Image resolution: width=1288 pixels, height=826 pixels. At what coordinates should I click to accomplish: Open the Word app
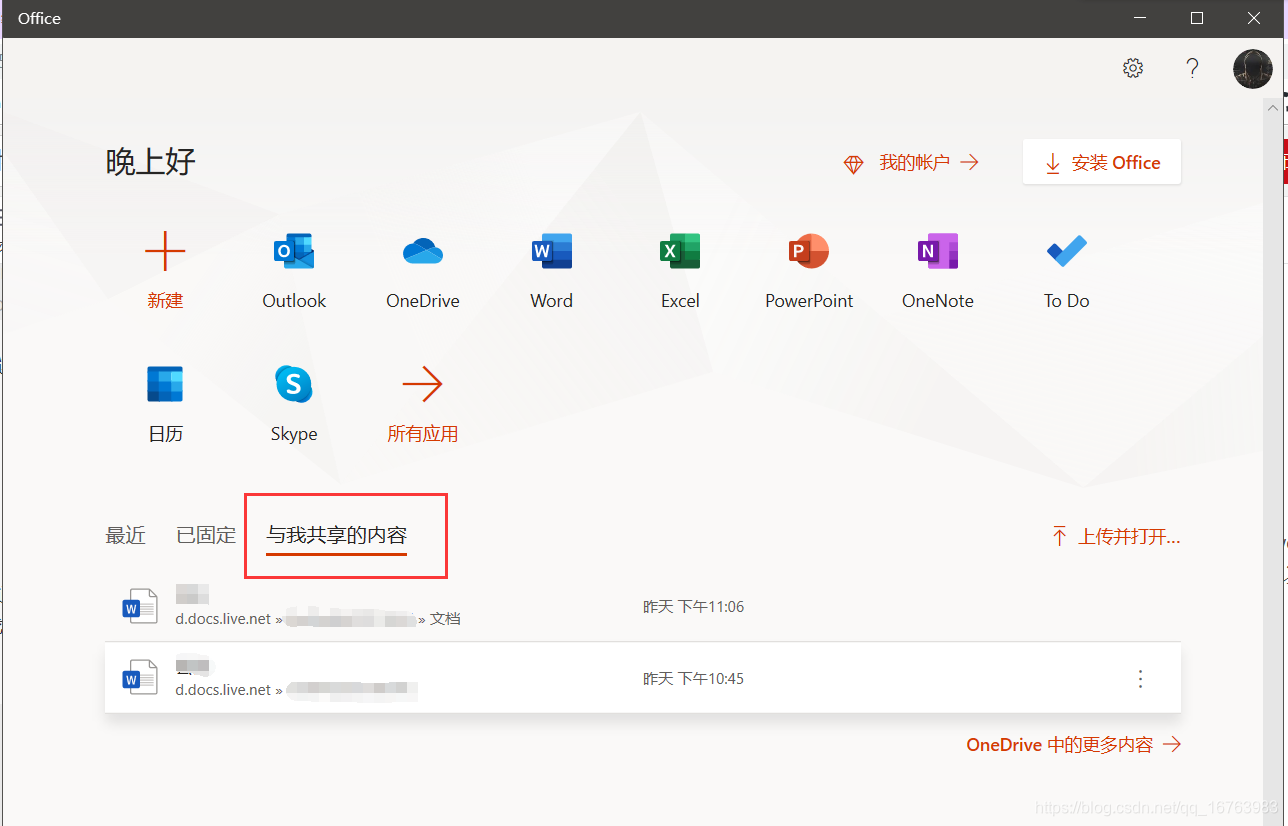pos(552,251)
